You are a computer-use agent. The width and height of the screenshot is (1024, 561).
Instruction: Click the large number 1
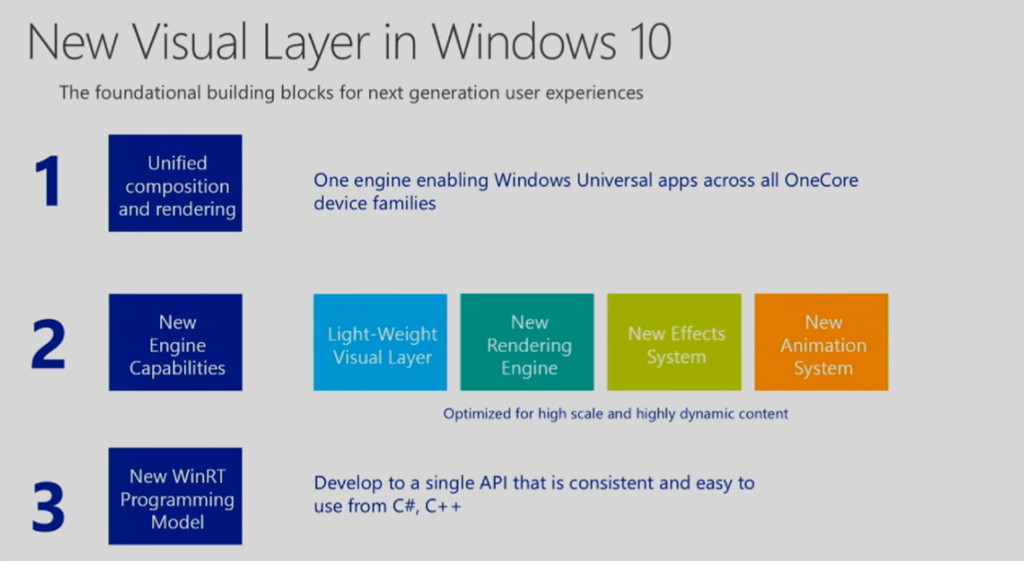click(x=48, y=182)
